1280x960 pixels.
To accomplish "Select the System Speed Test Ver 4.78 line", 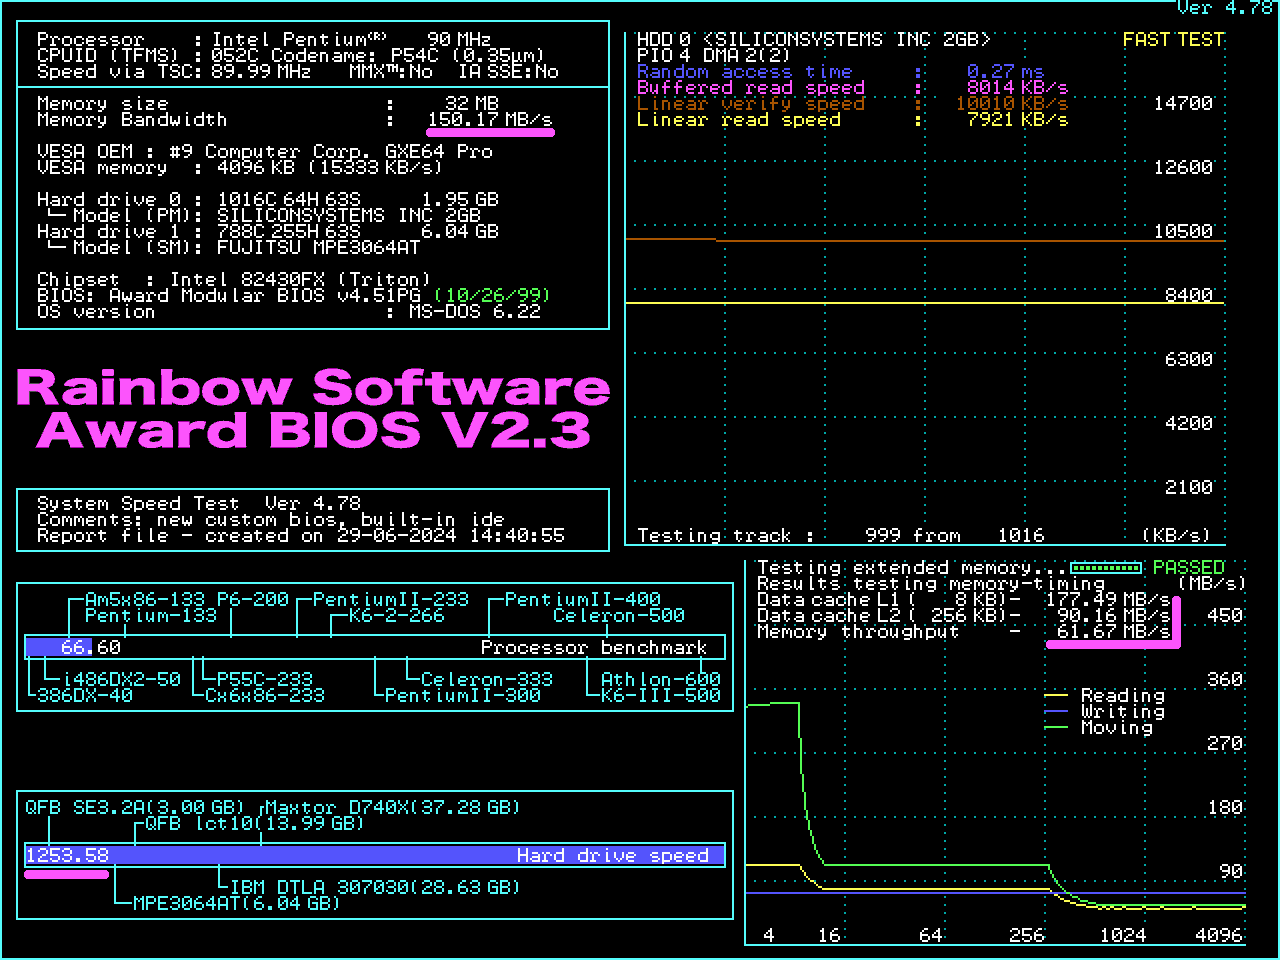I will (199, 503).
